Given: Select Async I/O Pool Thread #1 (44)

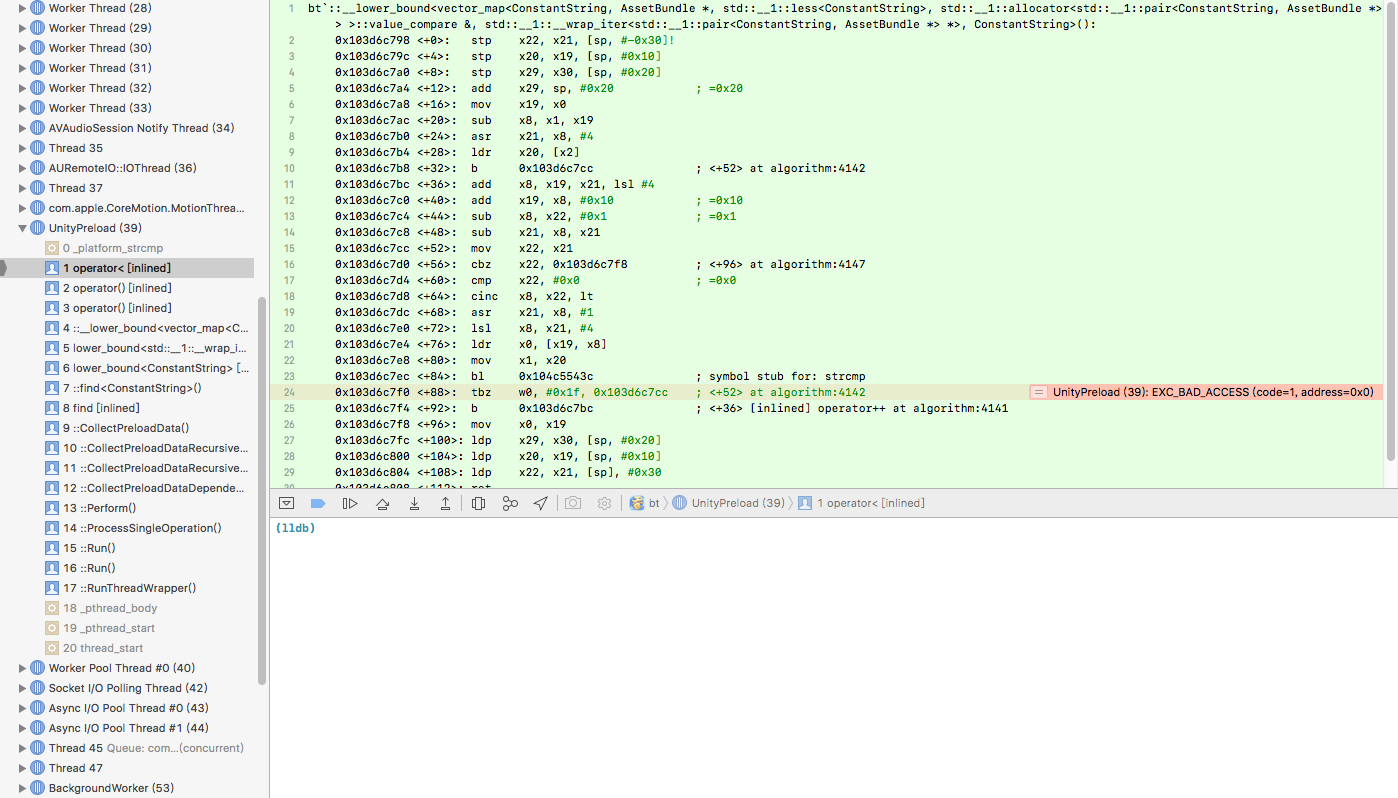Looking at the screenshot, I should coord(127,728).
